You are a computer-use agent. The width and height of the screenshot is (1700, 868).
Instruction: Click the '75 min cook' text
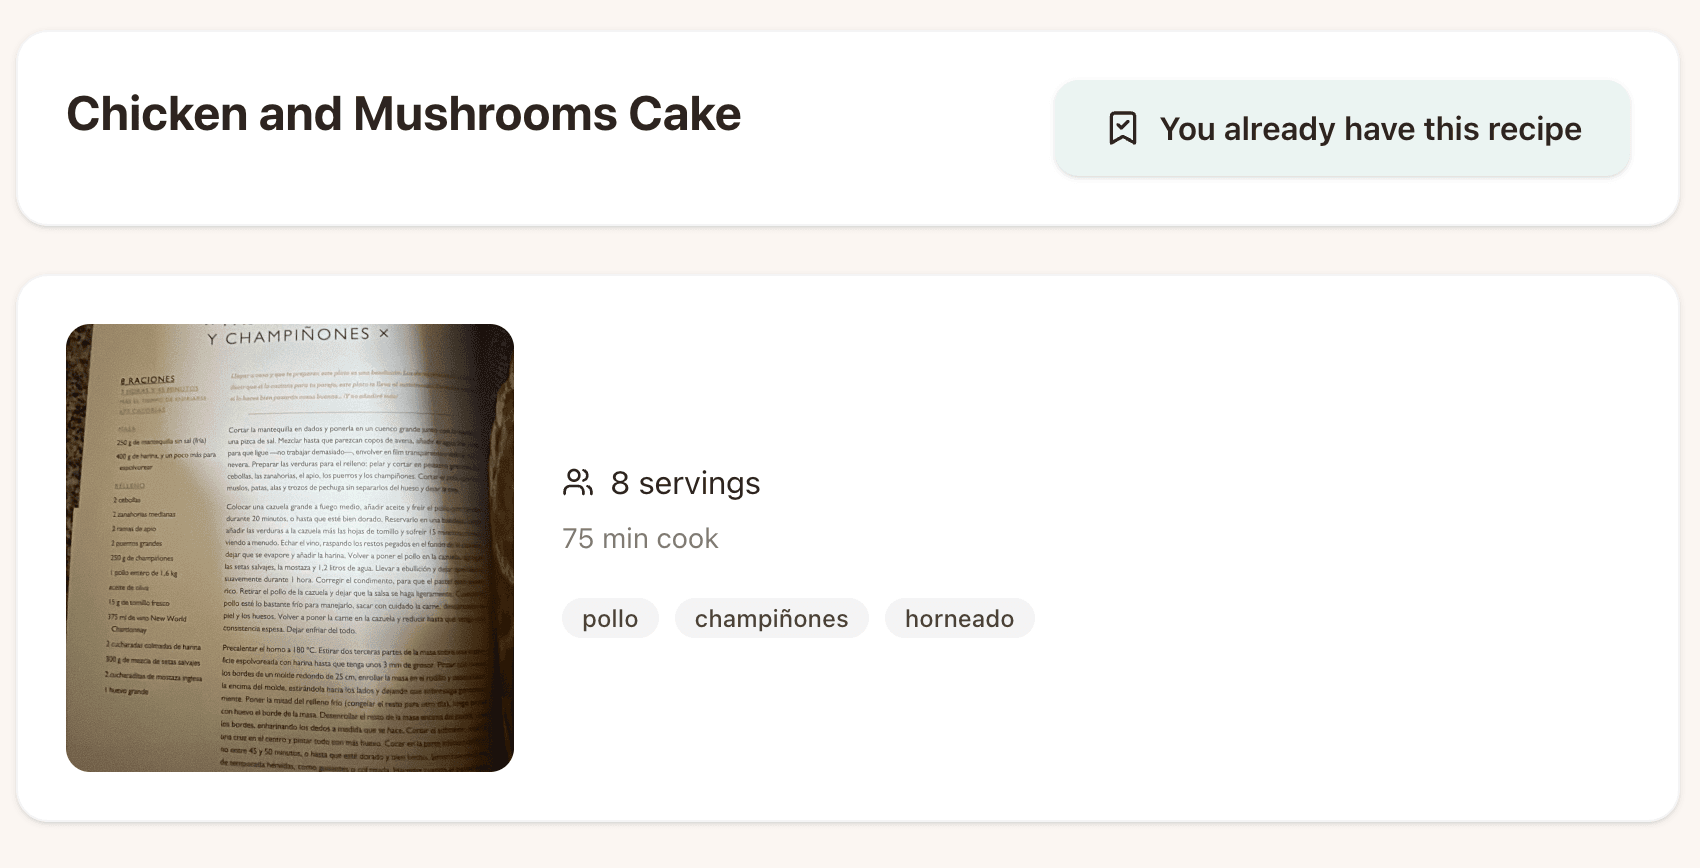[x=640, y=538]
